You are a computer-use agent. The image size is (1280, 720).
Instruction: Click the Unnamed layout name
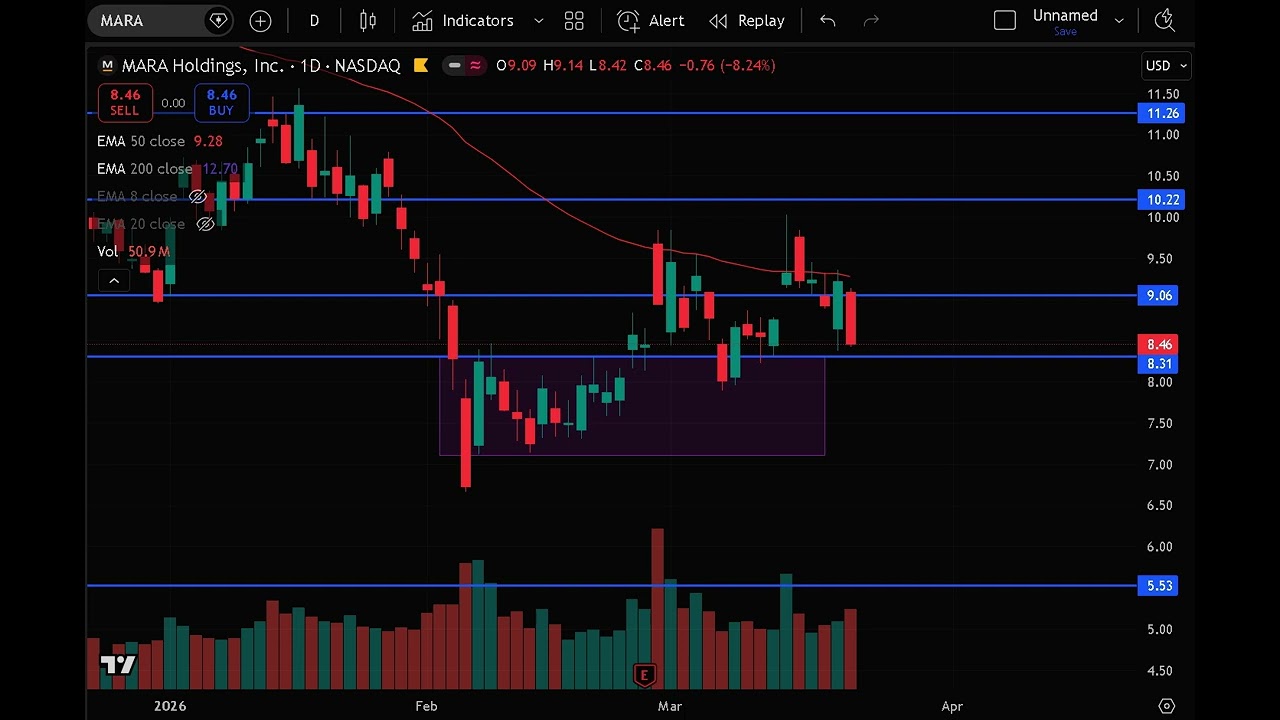click(x=1065, y=15)
